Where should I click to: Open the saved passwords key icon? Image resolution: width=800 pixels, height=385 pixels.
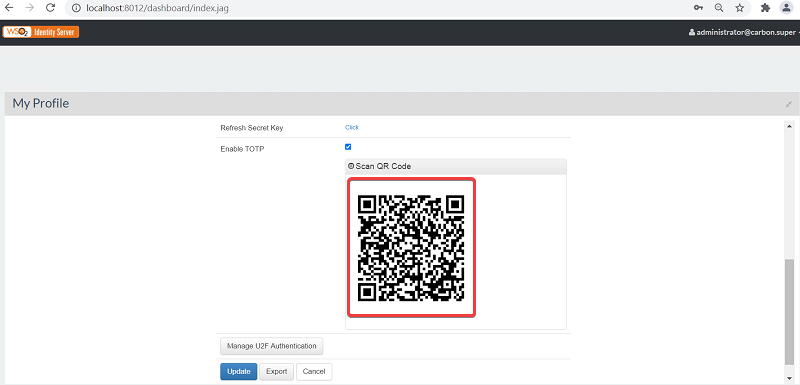coord(698,8)
